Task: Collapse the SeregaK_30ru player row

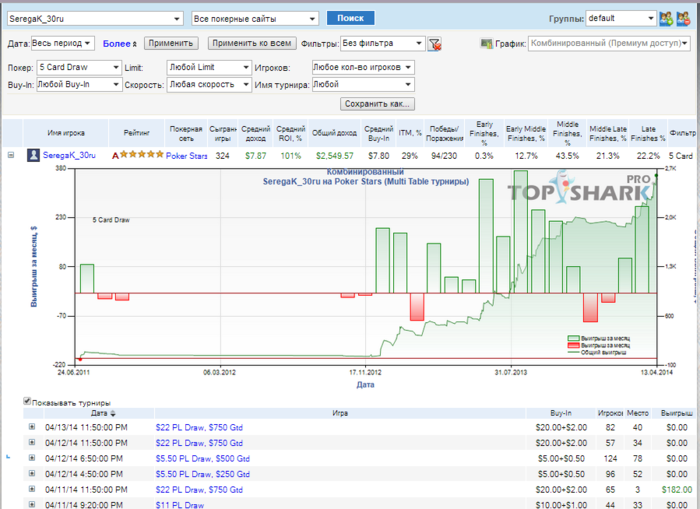Action: click(x=11, y=155)
